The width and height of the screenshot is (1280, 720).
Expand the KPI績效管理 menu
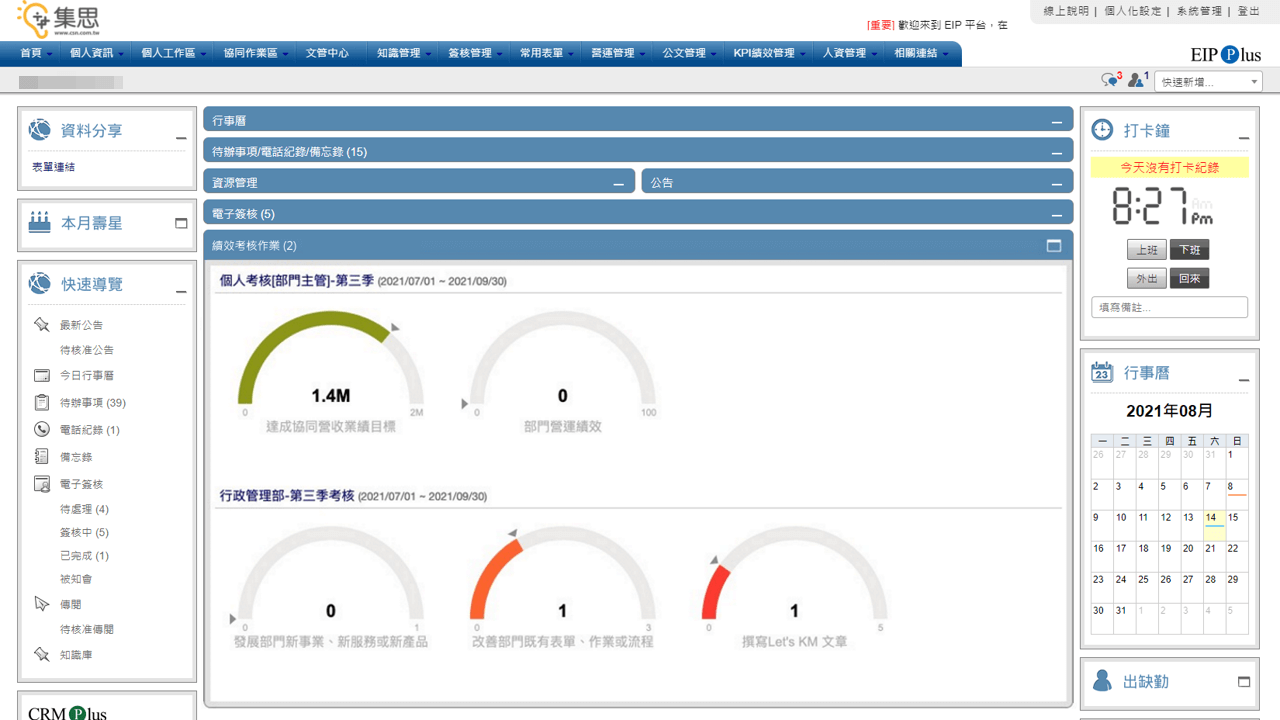tap(768, 53)
